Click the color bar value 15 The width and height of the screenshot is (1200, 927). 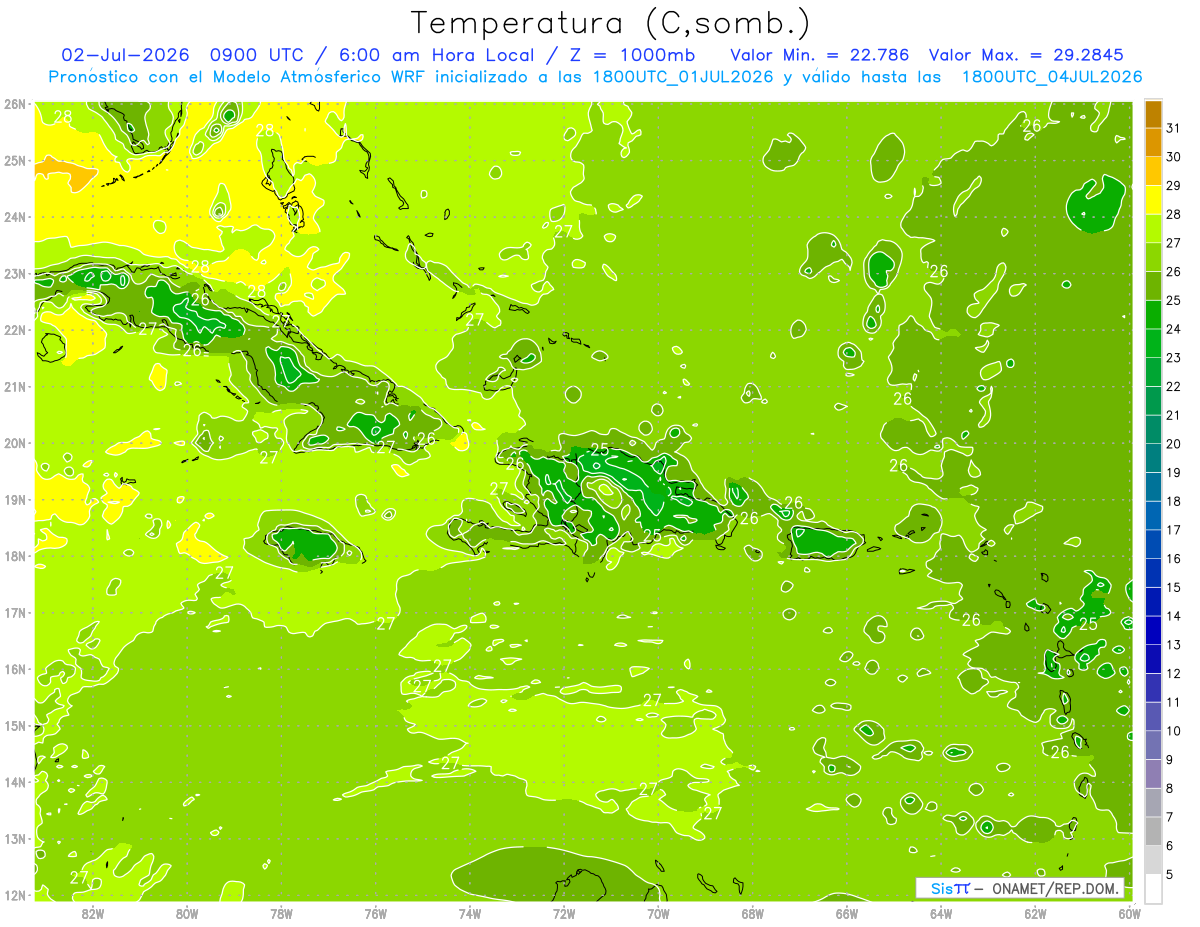pos(1174,588)
